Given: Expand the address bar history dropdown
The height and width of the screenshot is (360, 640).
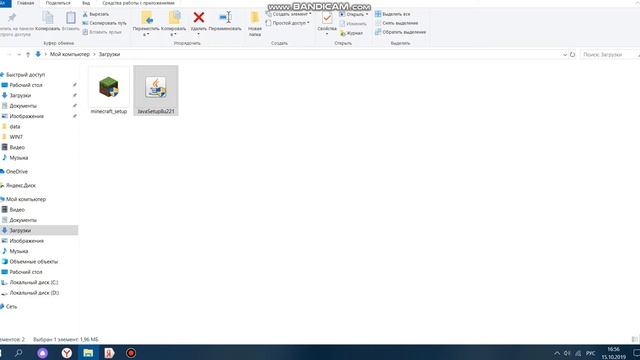Looking at the screenshot, I should click(x=565, y=54).
